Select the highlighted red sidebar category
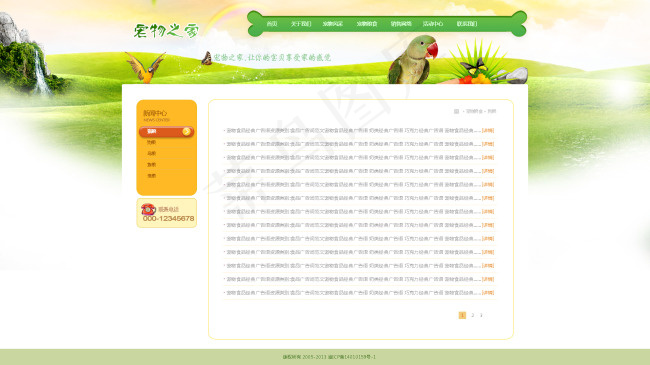 [x=166, y=131]
